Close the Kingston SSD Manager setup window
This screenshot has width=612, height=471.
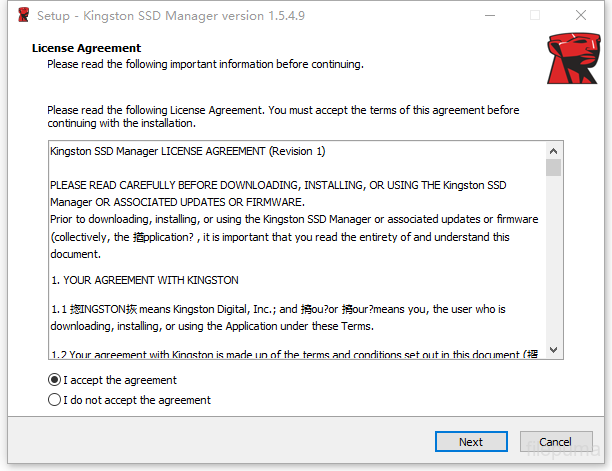(x=581, y=16)
